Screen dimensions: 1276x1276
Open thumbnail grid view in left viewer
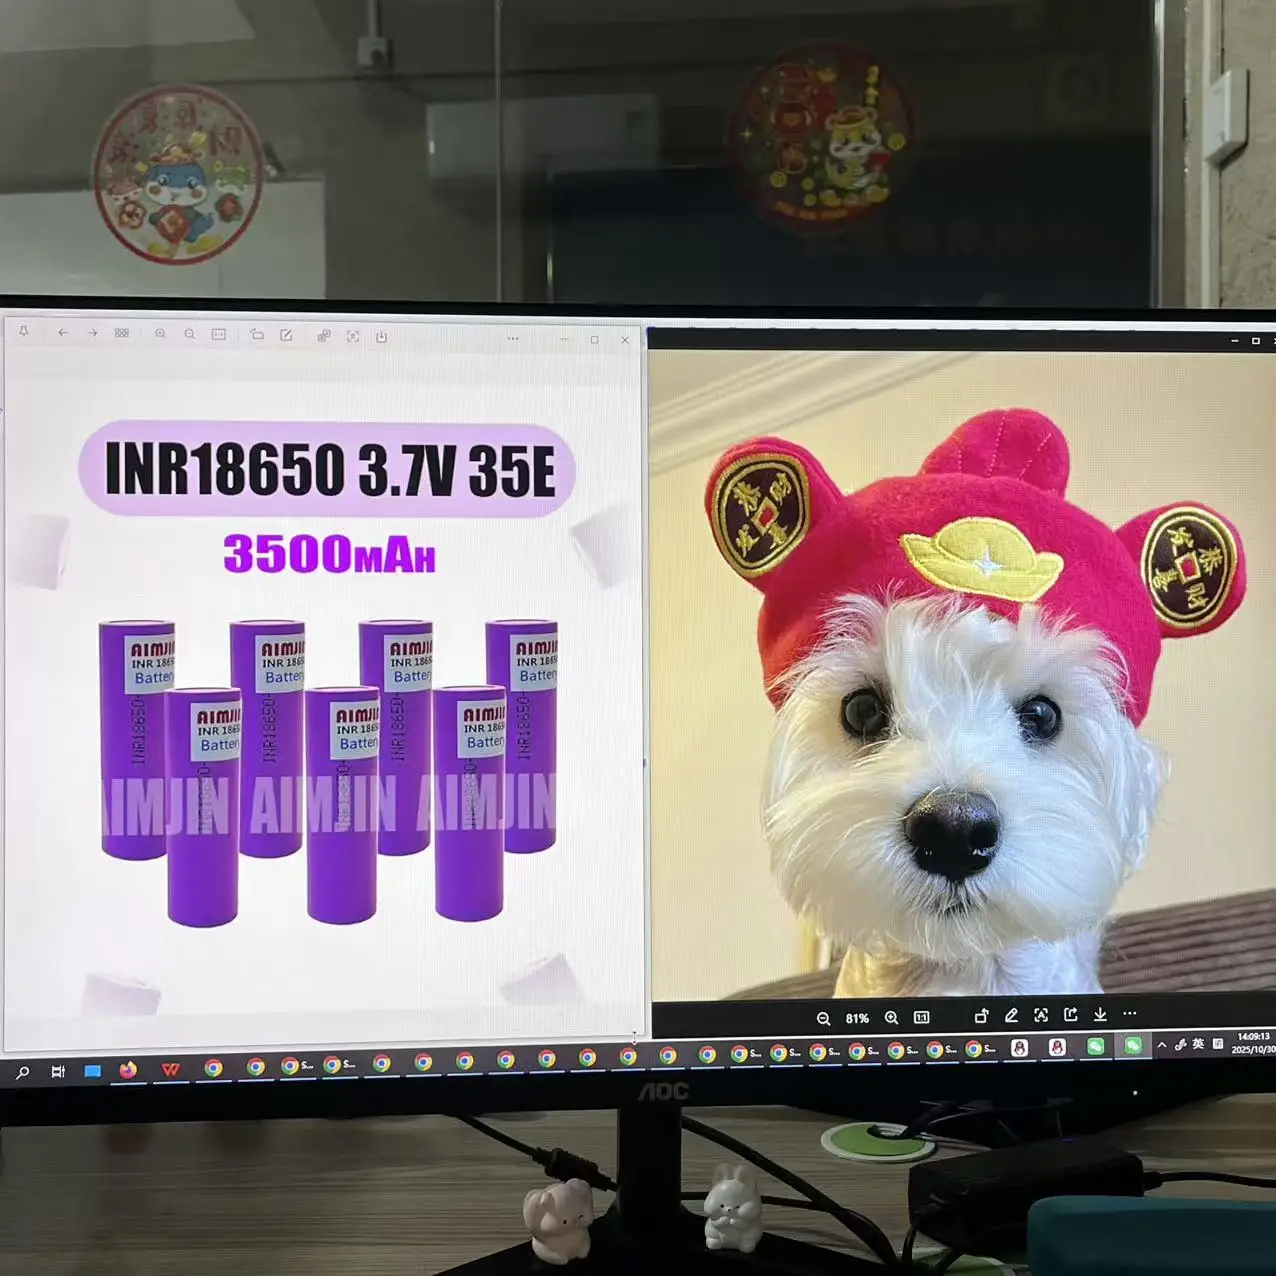(122, 333)
